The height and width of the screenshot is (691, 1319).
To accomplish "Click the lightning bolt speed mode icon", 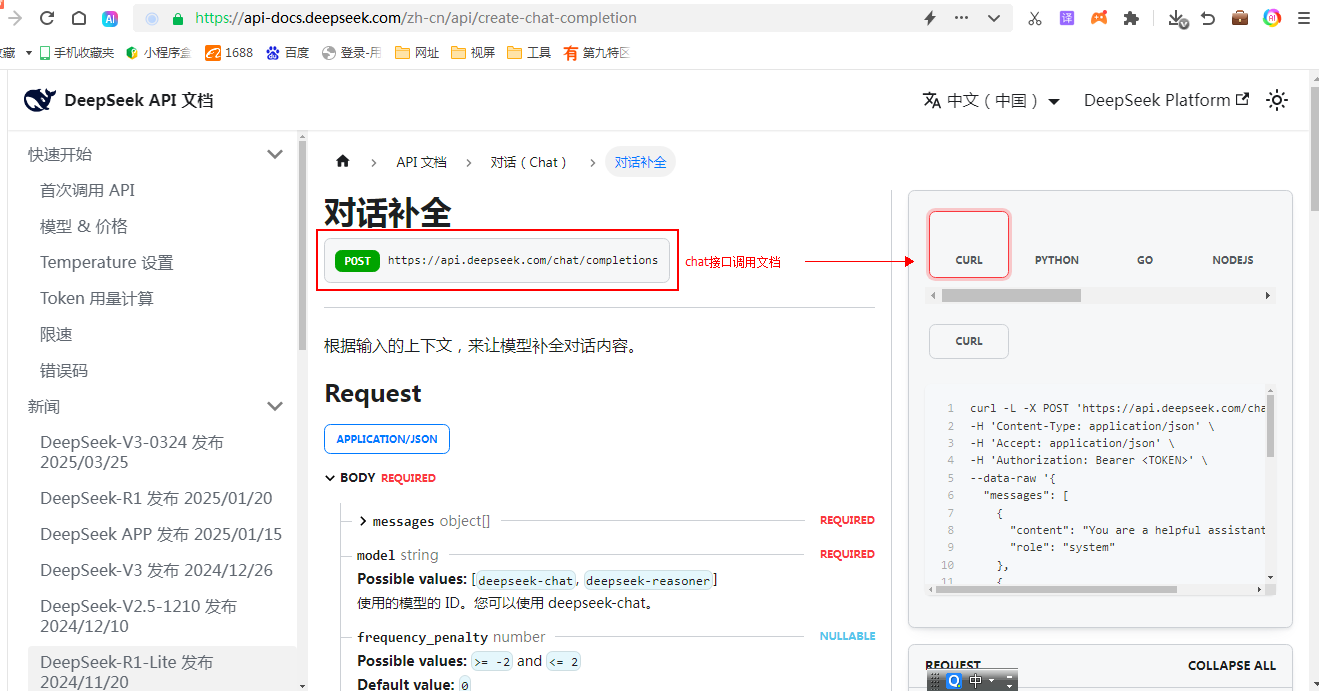I will tap(930, 18).
